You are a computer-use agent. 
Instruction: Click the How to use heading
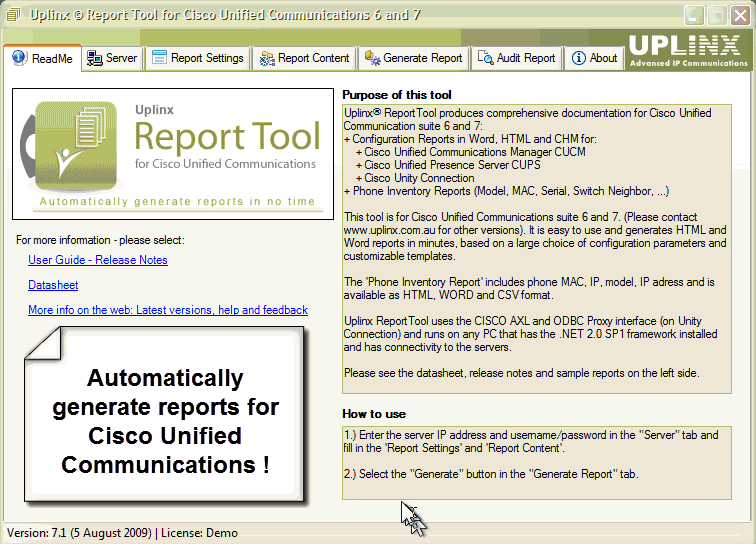point(374,414)
